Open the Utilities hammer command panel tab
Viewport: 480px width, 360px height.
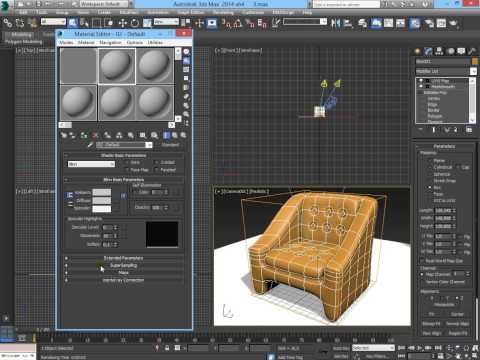tap(472, 51)
